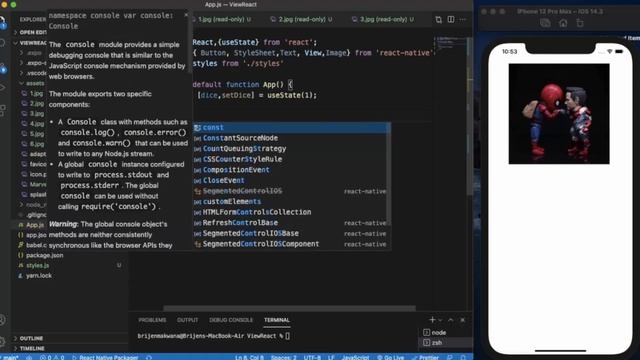Switch to the Output tab
This screenshot has height=360, width=640.
187,320
